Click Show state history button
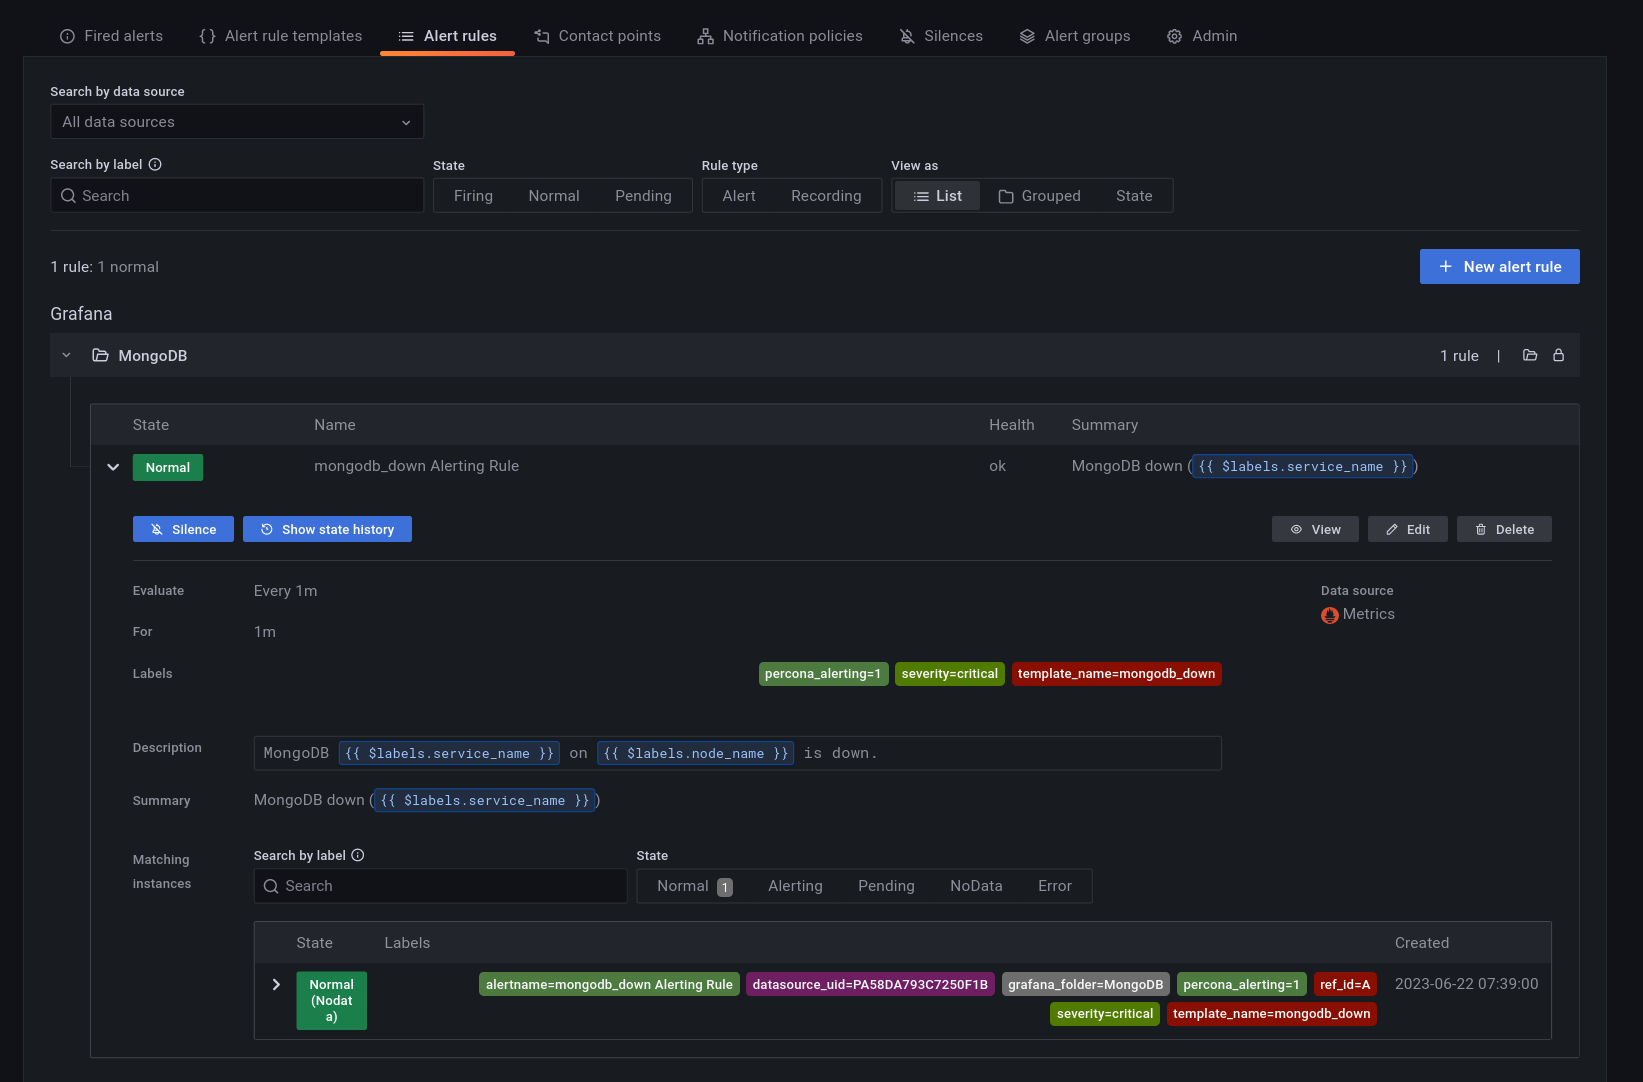The image size is (1643, 1082). click(327, 529)
